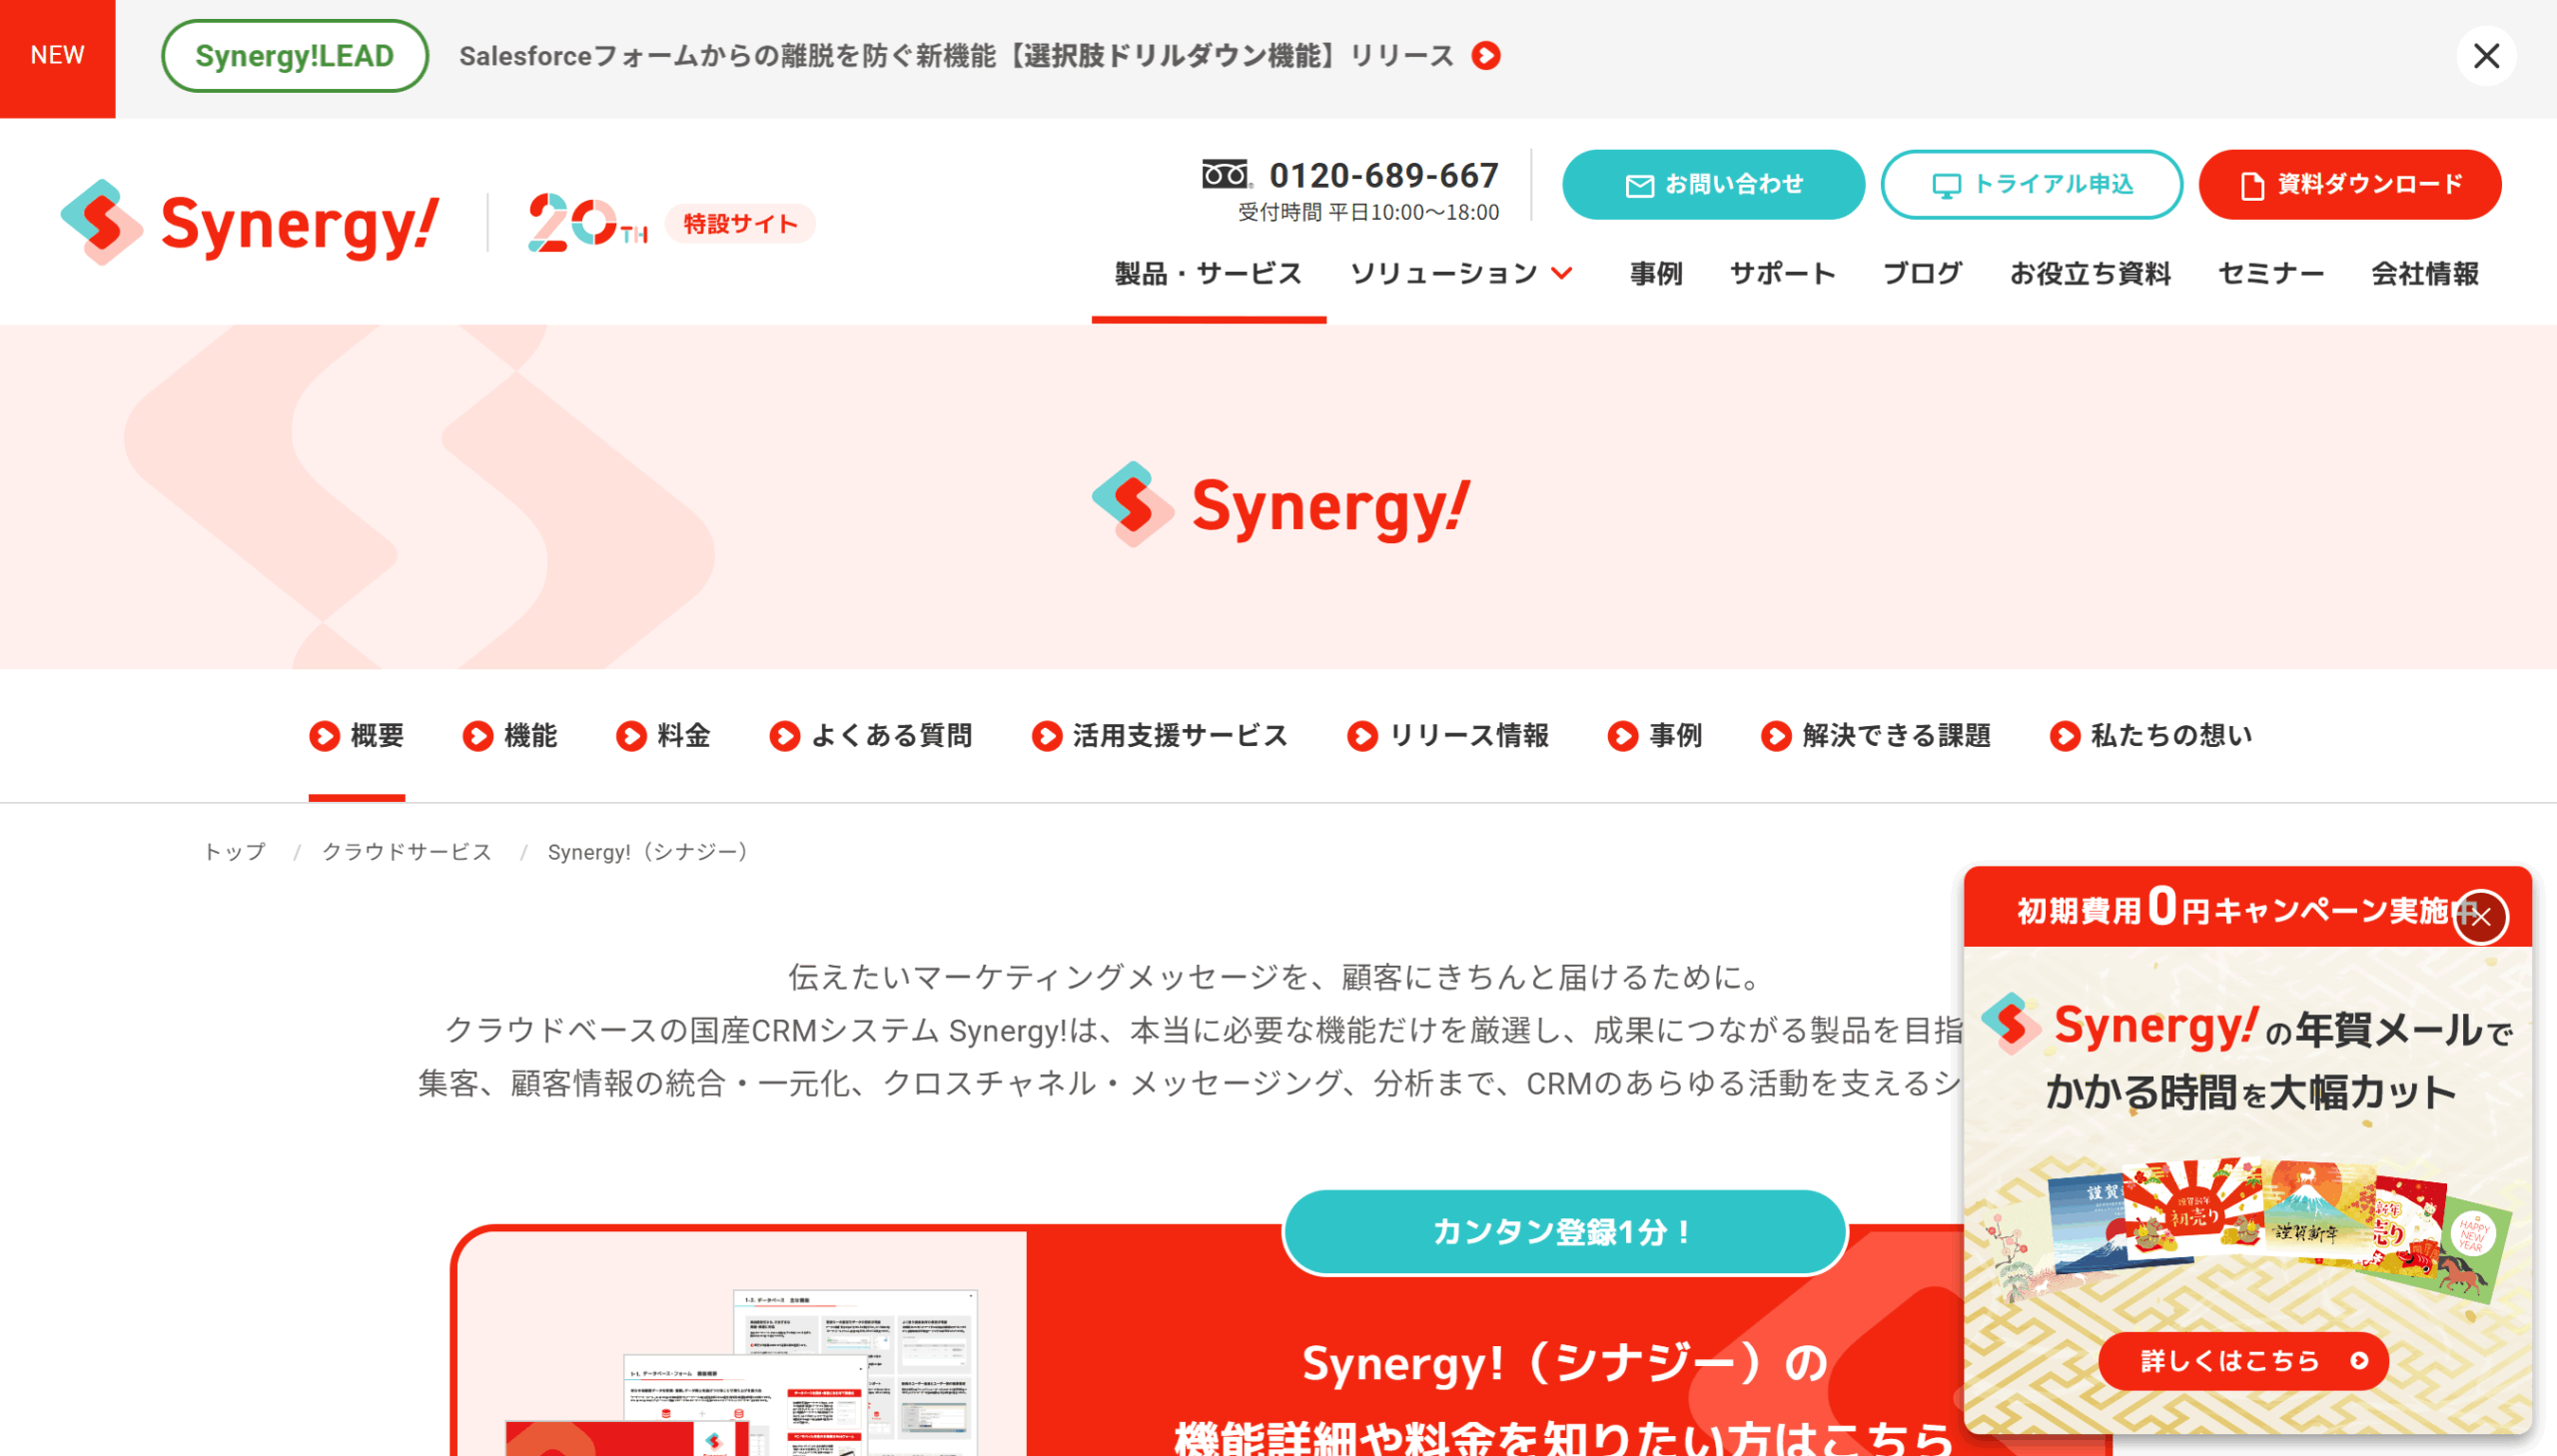Click the カンタン登録1分！ button
Screen dimensions: 2557x1456
pyautogui.click(x=1564, y=1232)
